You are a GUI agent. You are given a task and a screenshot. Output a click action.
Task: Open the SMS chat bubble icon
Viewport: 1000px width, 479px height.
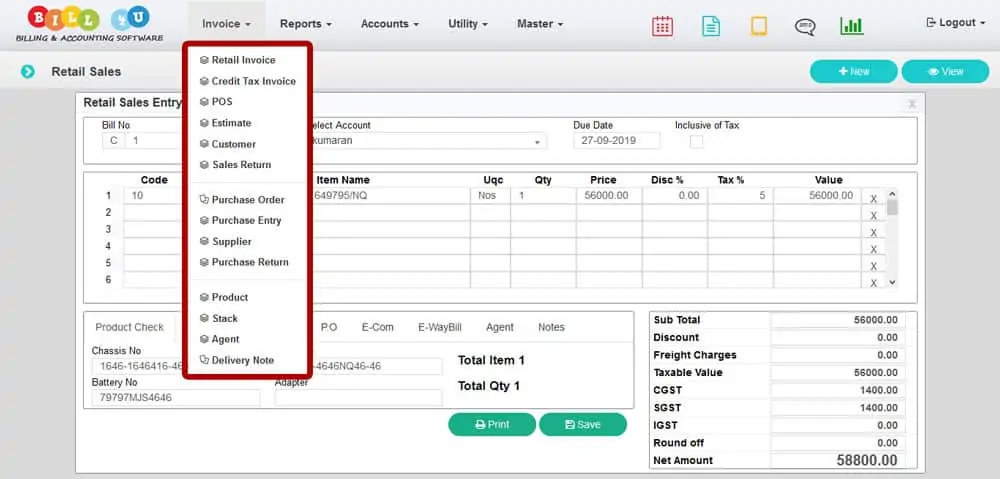(x=805, y=26)
